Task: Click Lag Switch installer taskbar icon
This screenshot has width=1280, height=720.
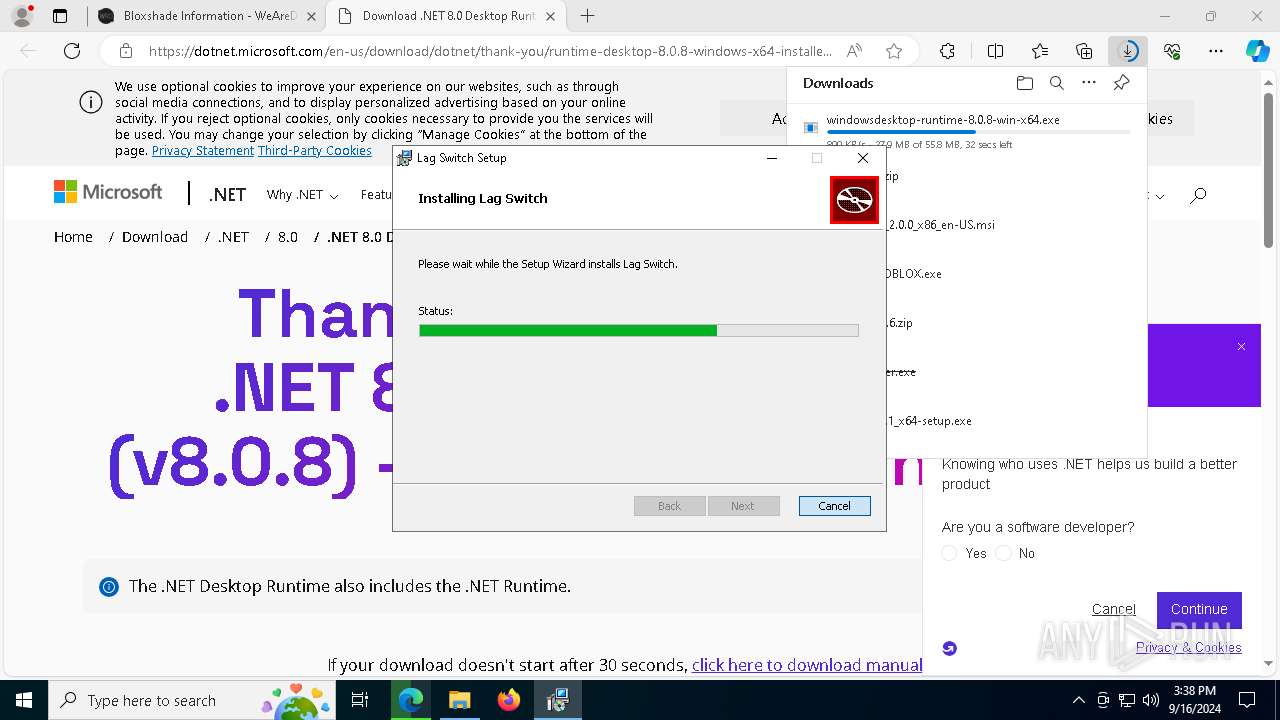Action: (558, 700)
